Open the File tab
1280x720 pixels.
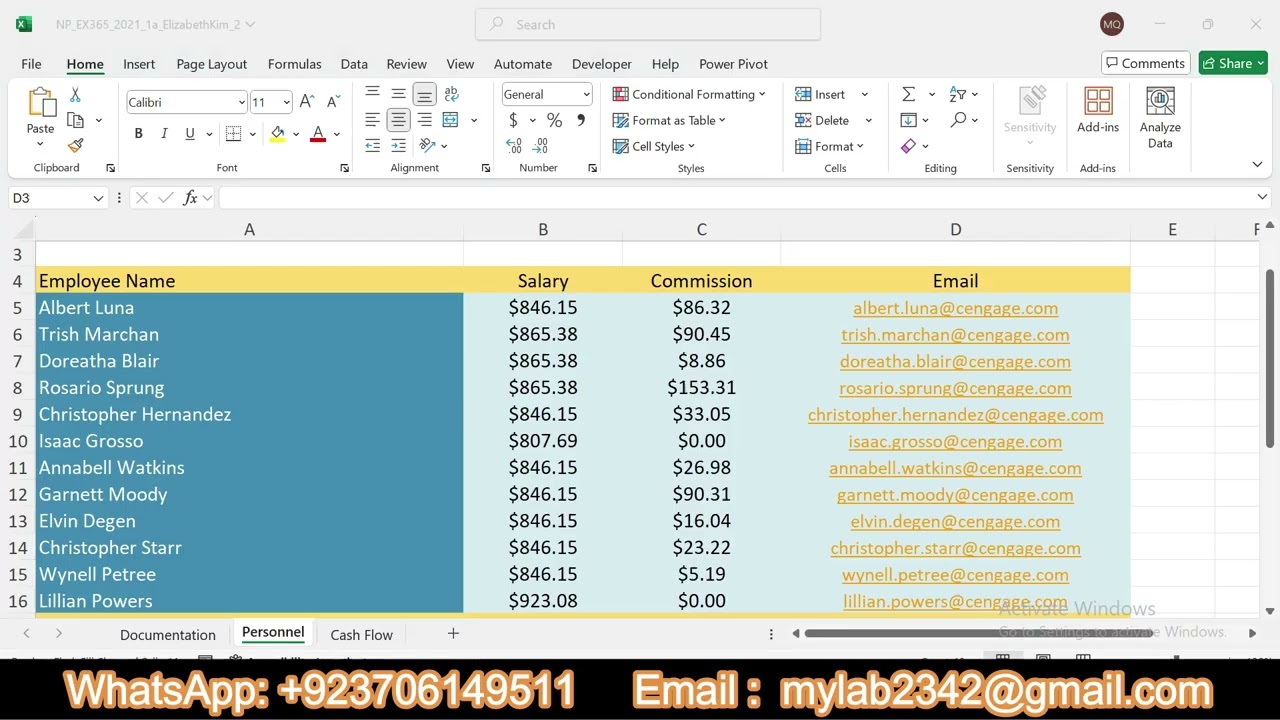point(31,64)
